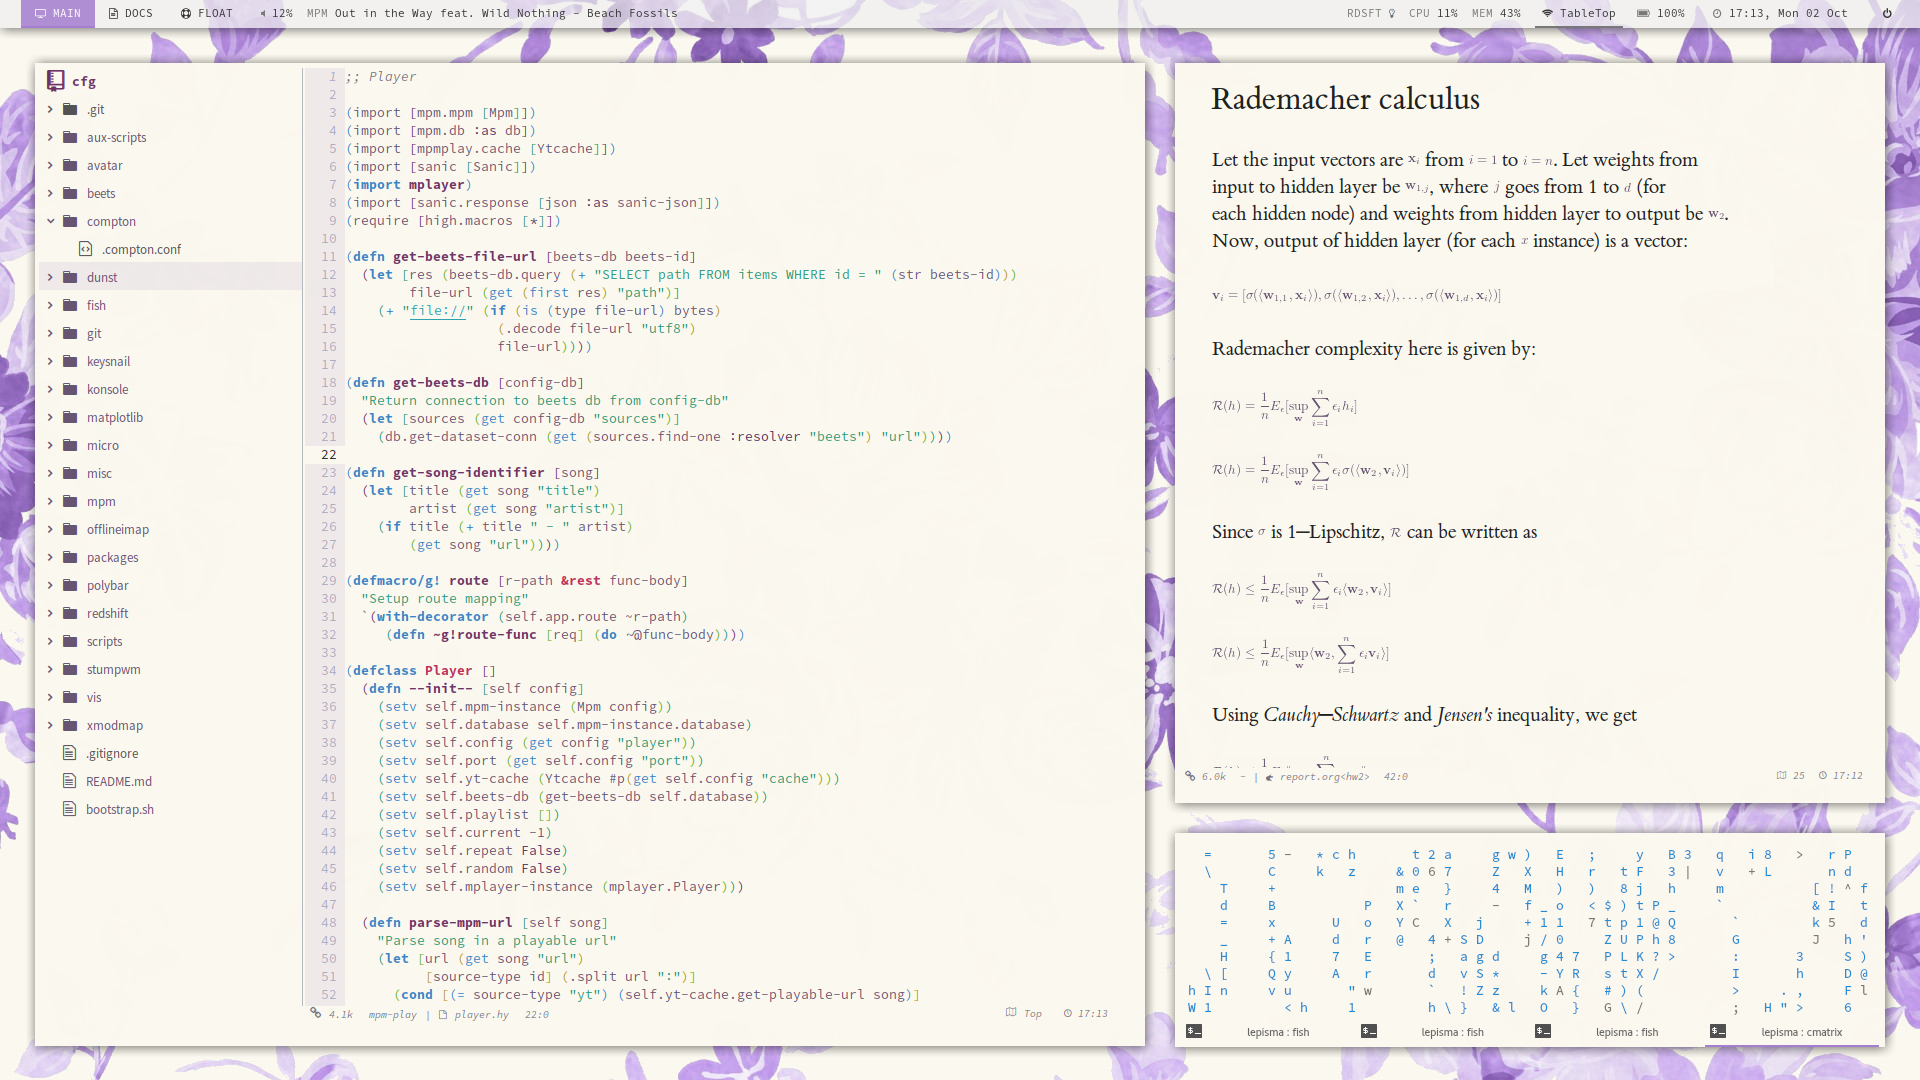Open bootstrap.sh in file tree
The image size is (1920, 1080).
pyautogui.click(x=119, y=809)
